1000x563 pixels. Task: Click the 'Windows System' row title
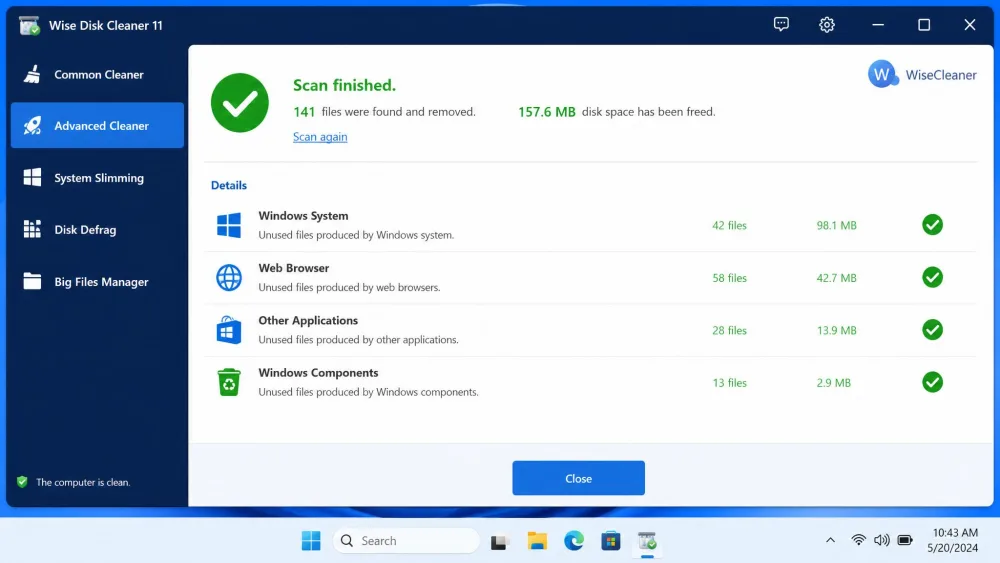pyautogui.click(x=303, y=216)
